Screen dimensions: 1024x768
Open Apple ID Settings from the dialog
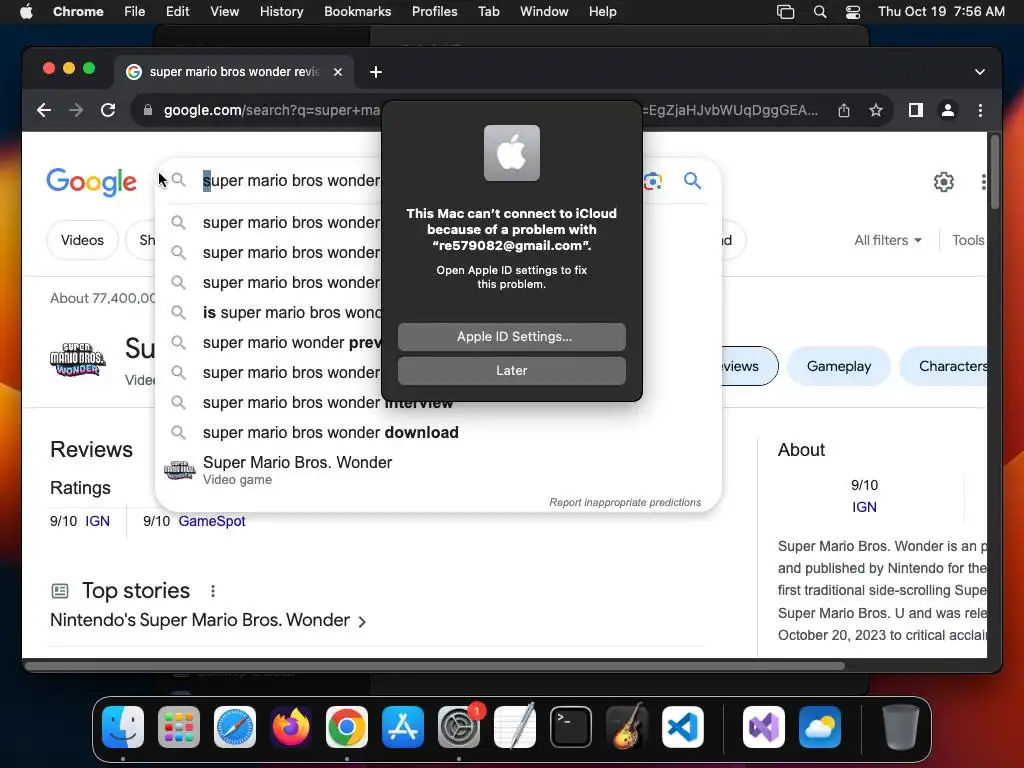(511, 336)
